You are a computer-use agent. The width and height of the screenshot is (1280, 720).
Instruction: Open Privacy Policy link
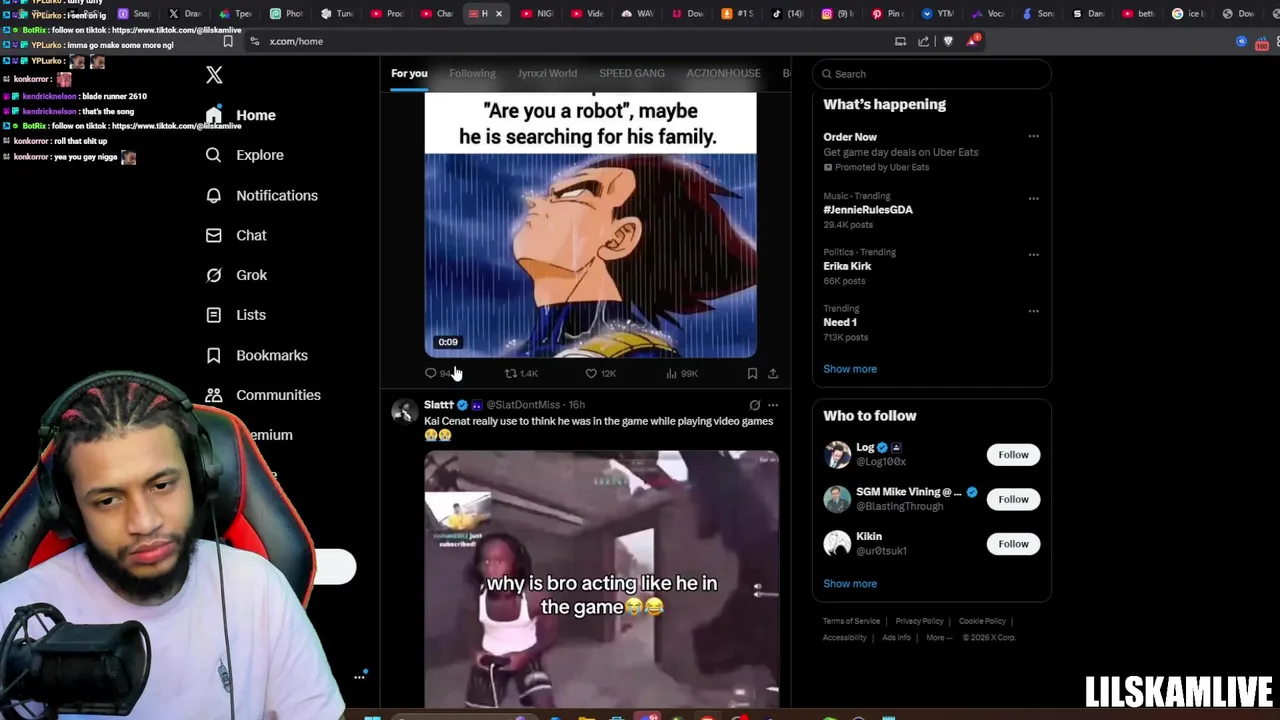919,621
